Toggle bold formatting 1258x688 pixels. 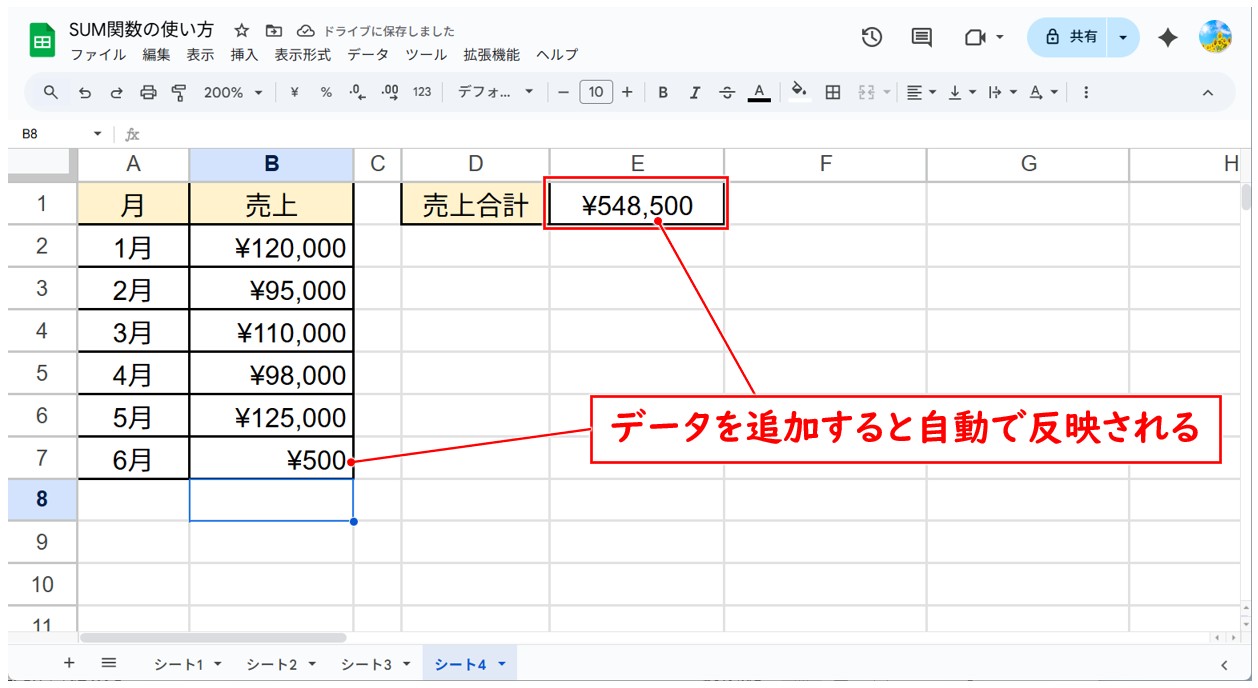(x=662, y=92)
